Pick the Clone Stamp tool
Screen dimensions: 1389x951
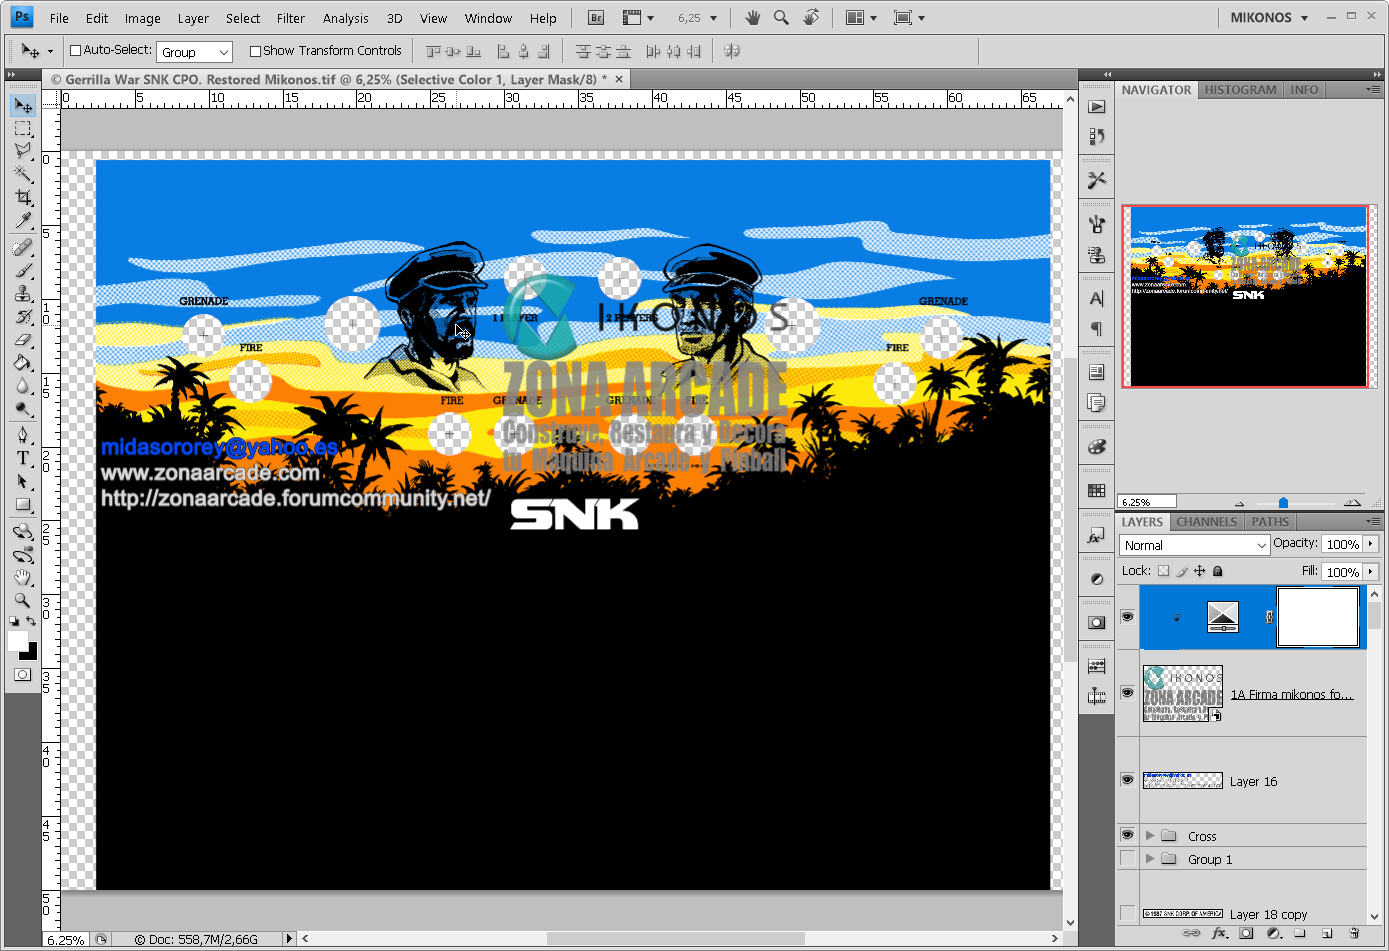click(23, 295)
